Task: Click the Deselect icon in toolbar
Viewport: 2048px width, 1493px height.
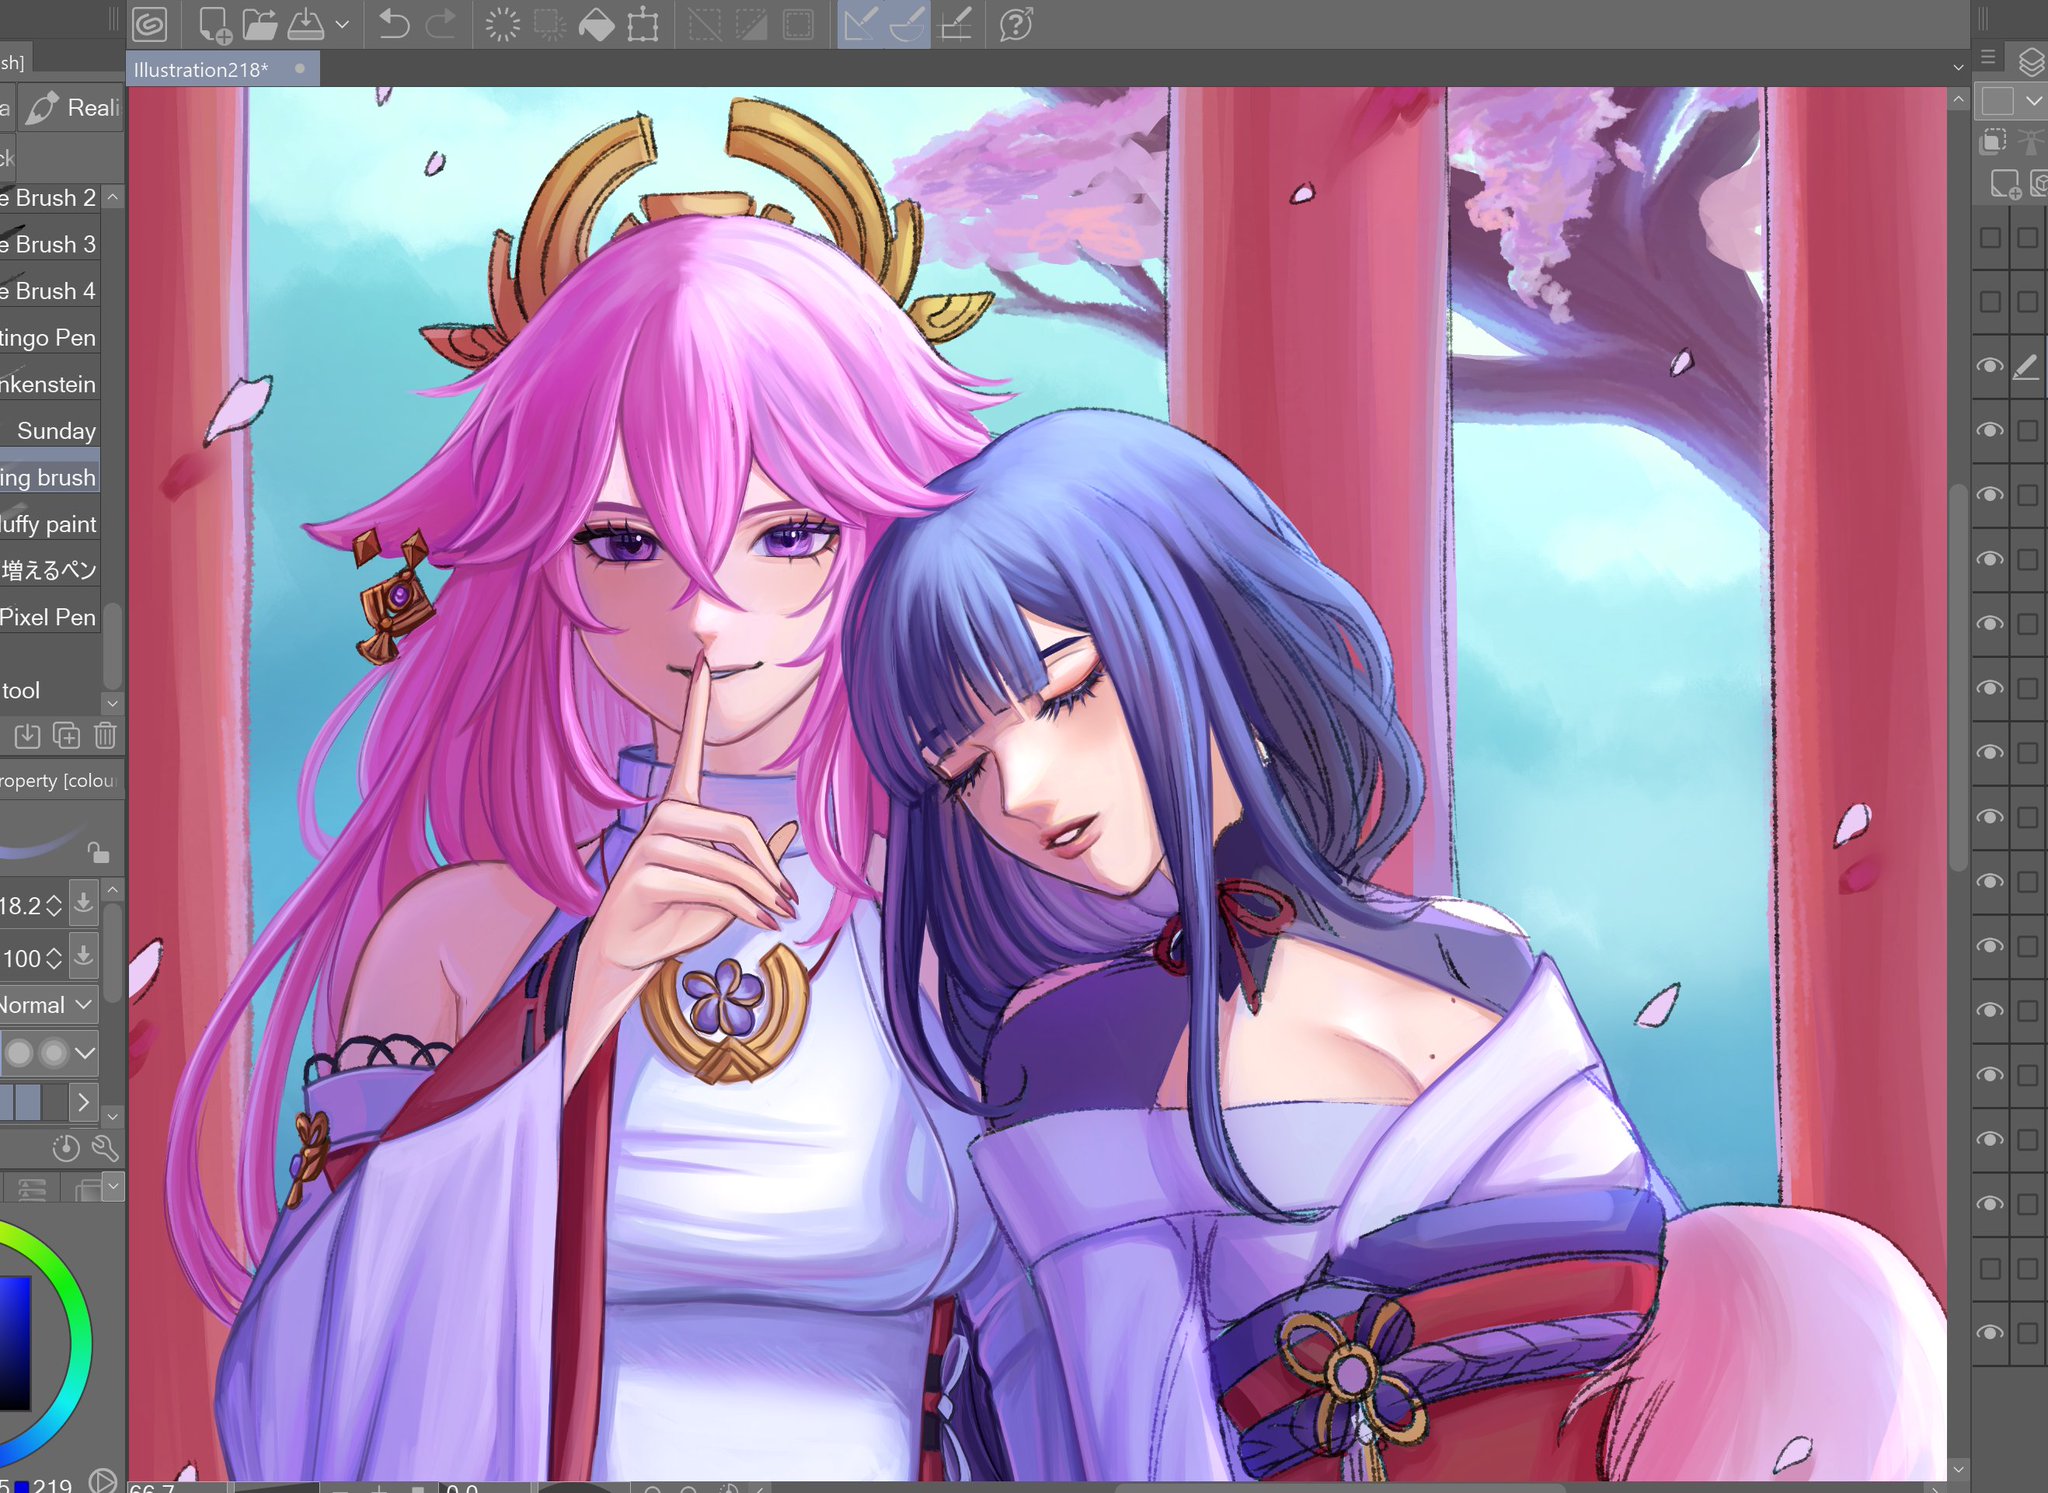Action: coord(705,24)
